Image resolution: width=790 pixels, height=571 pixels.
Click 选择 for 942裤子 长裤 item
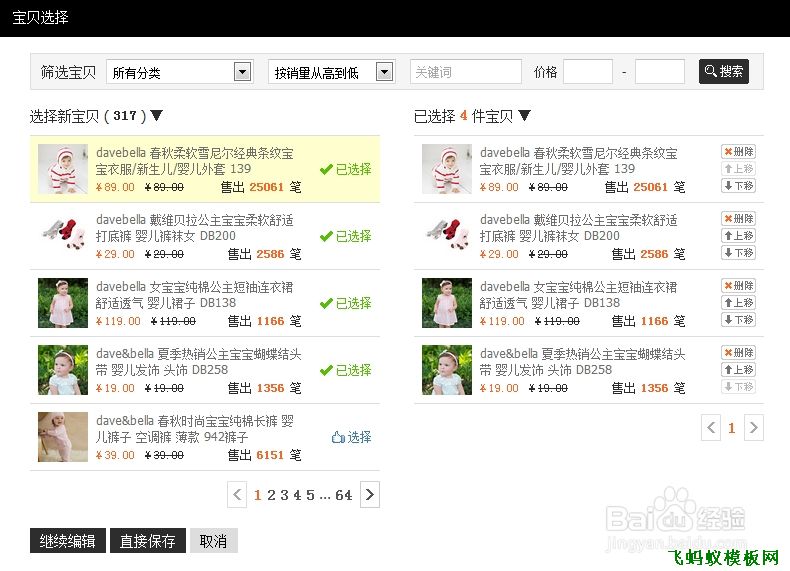[x=352, y=437]
